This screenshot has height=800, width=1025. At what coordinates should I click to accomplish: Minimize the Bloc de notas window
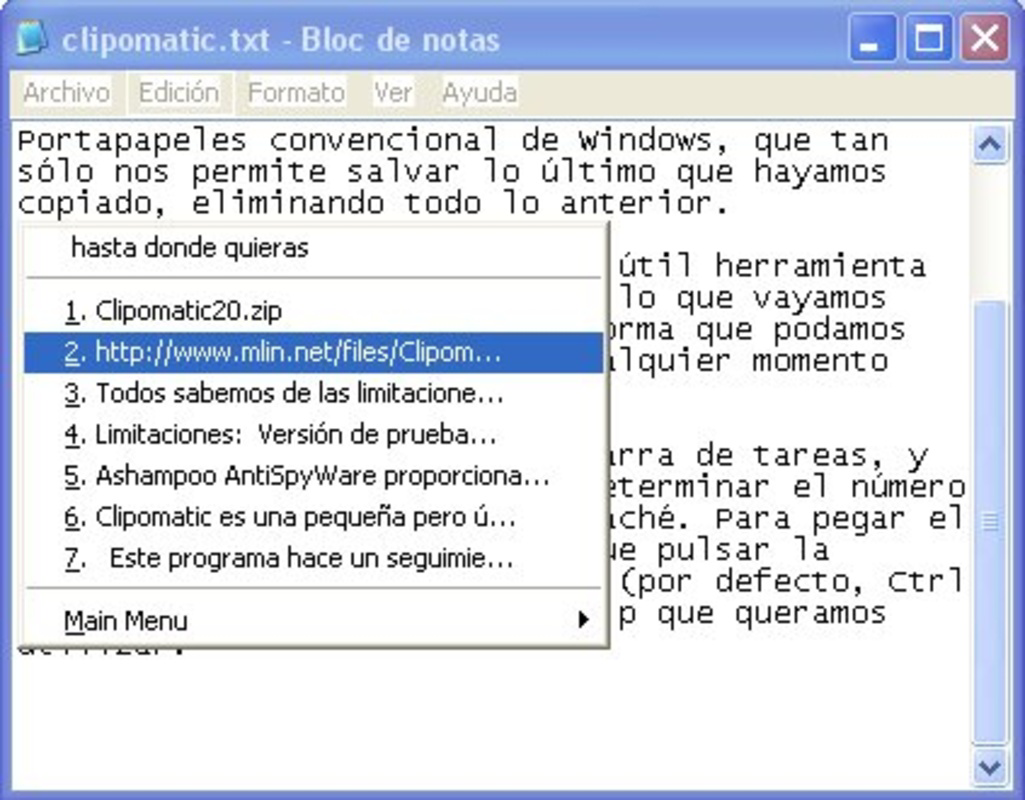click(872, 38)
